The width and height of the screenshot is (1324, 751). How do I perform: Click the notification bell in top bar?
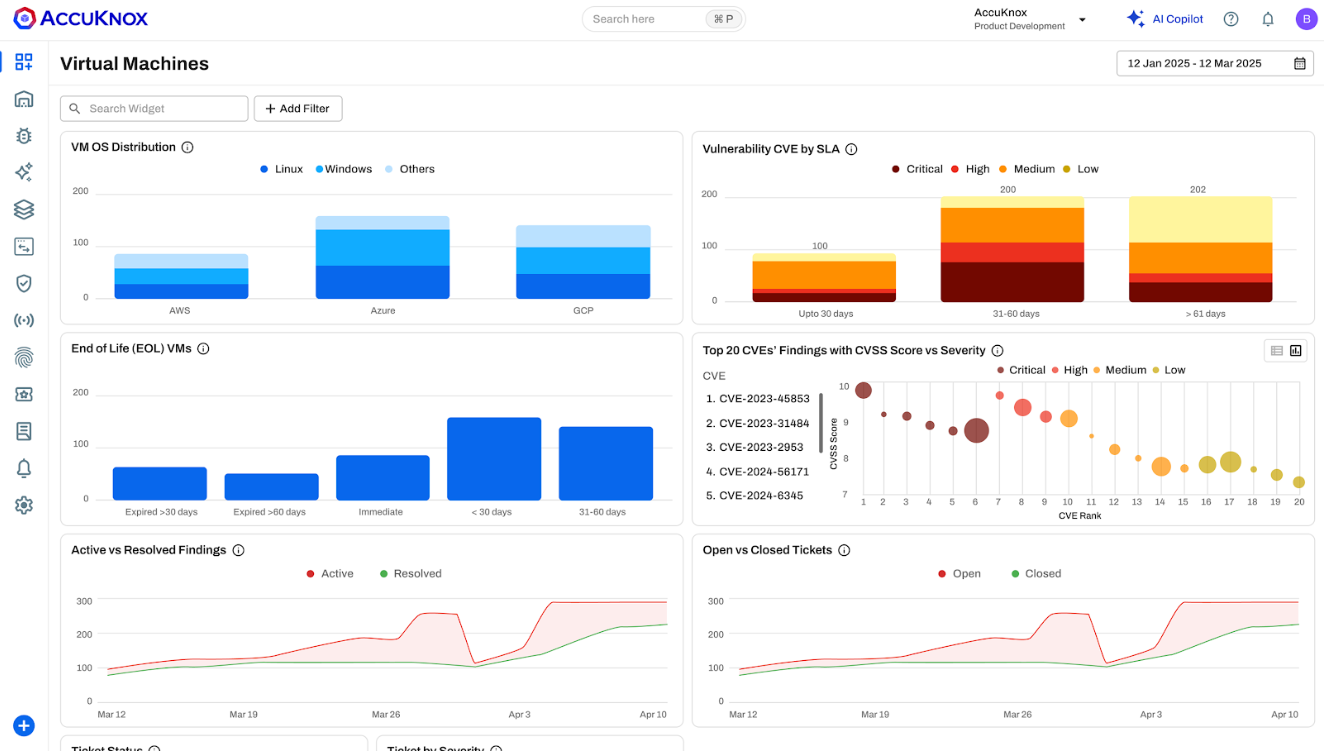coord(1267,19)
